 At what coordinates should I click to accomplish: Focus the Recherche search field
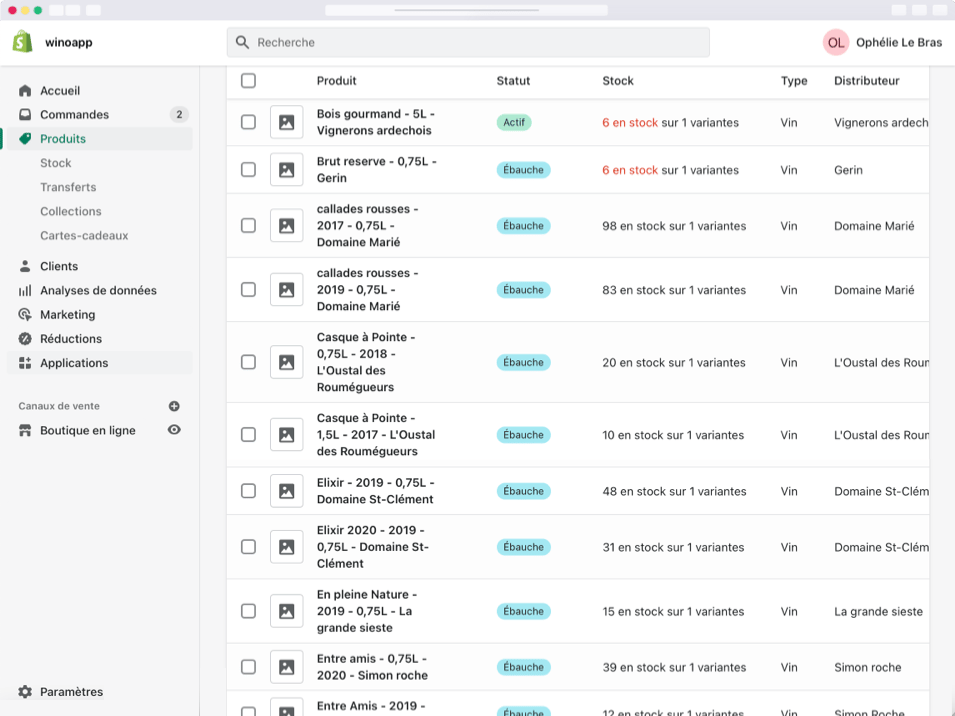[x=468, y=43]
